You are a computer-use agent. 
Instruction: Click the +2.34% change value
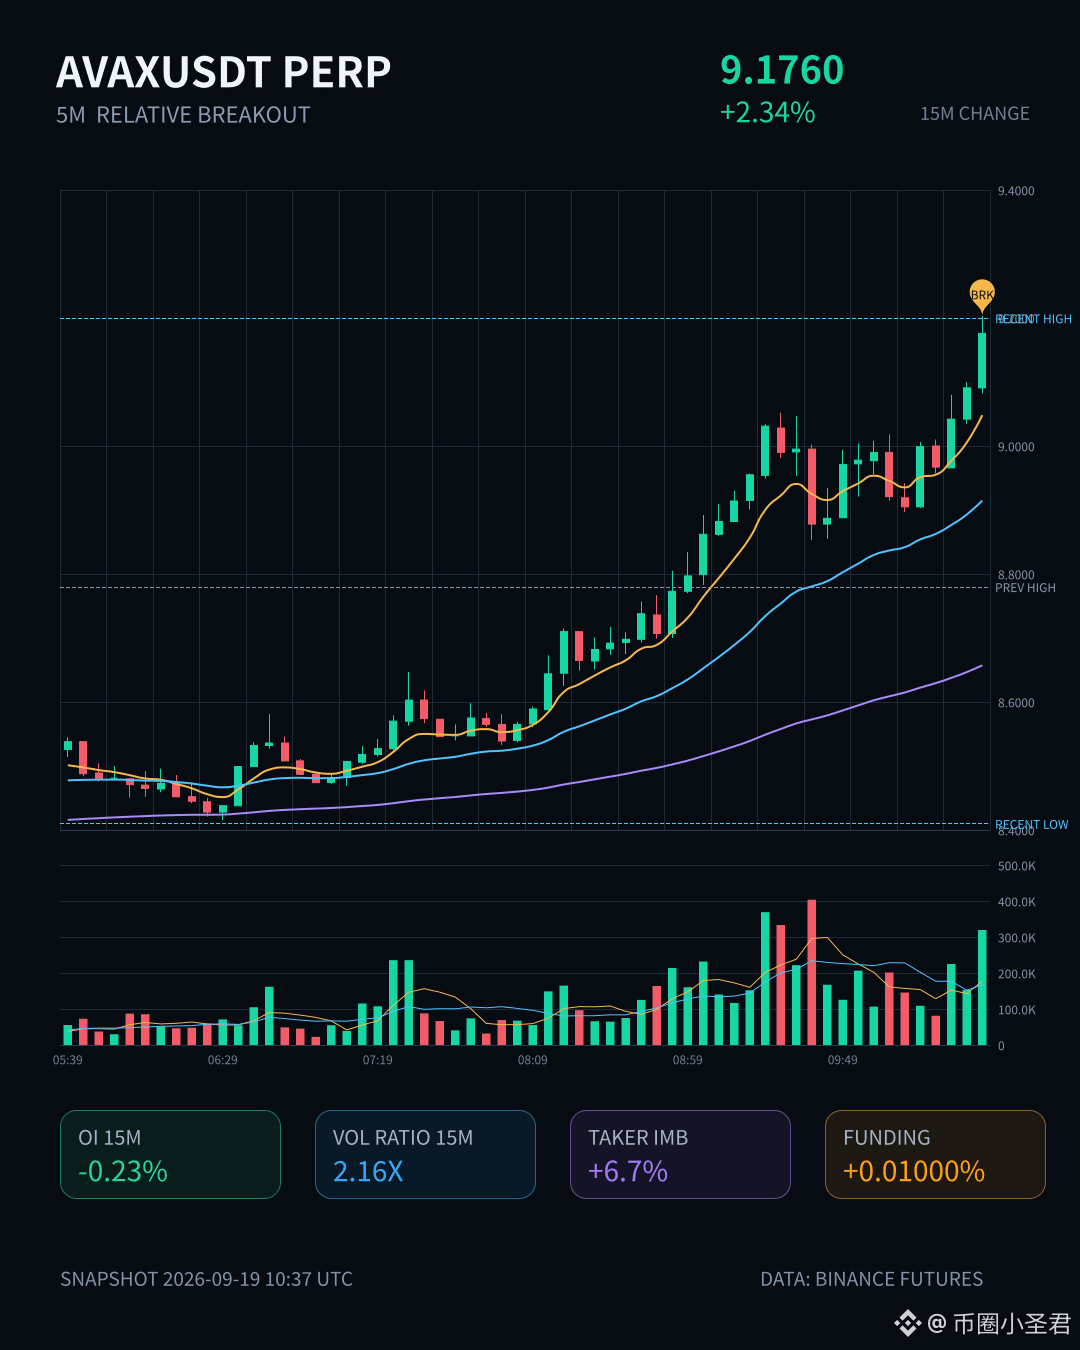click(x=768, y=112)
